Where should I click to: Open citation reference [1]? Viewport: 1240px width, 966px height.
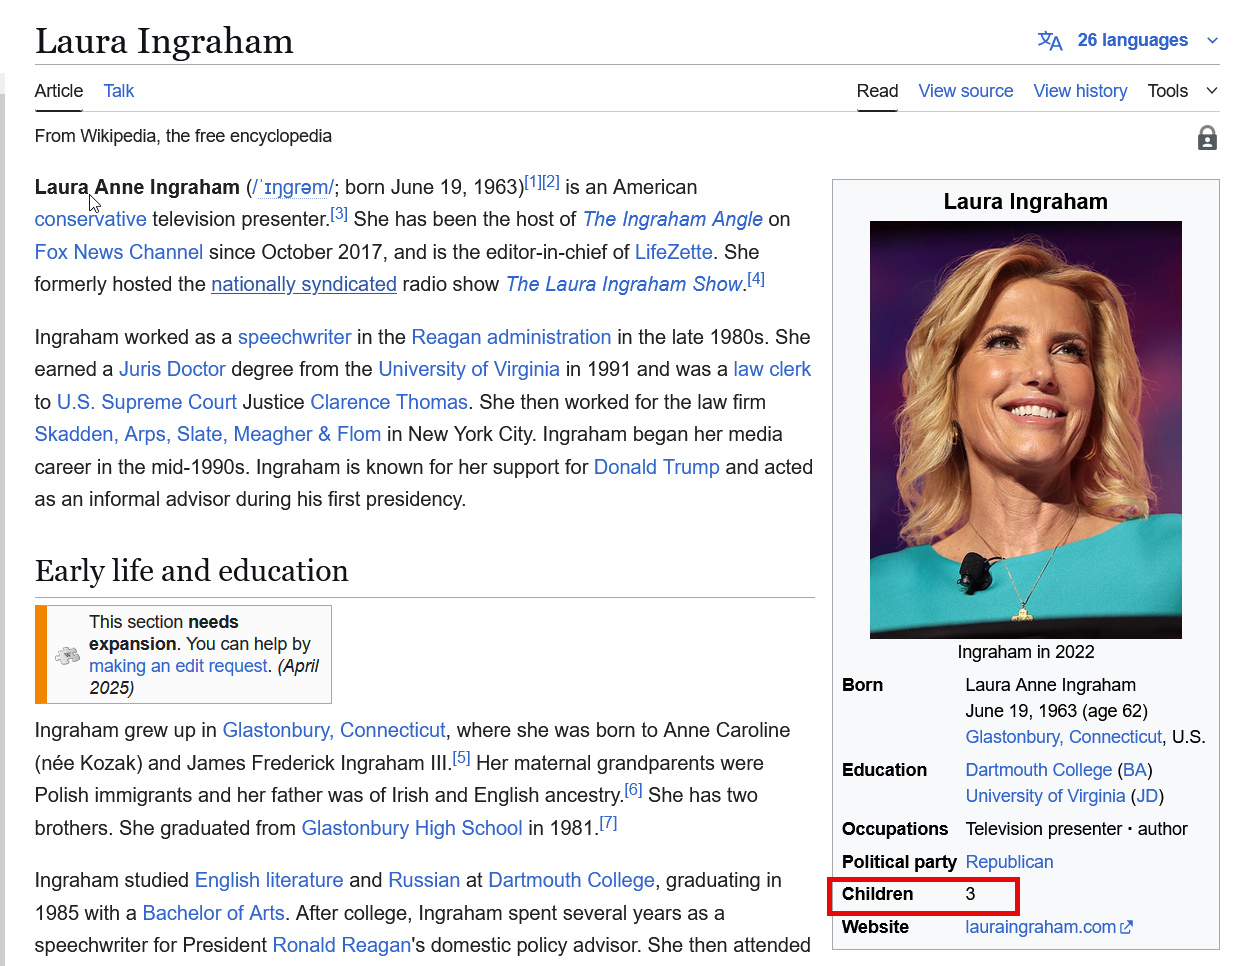533,182
